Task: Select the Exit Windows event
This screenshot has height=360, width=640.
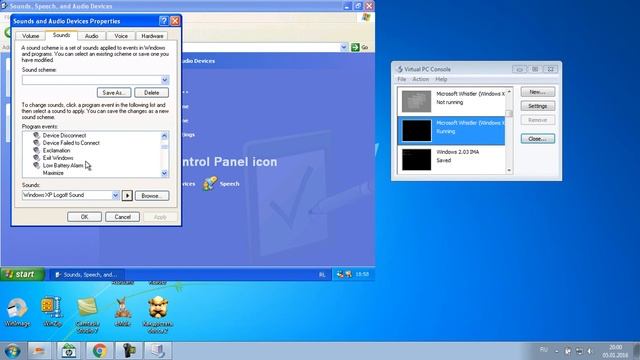Action: coord(58,158)
